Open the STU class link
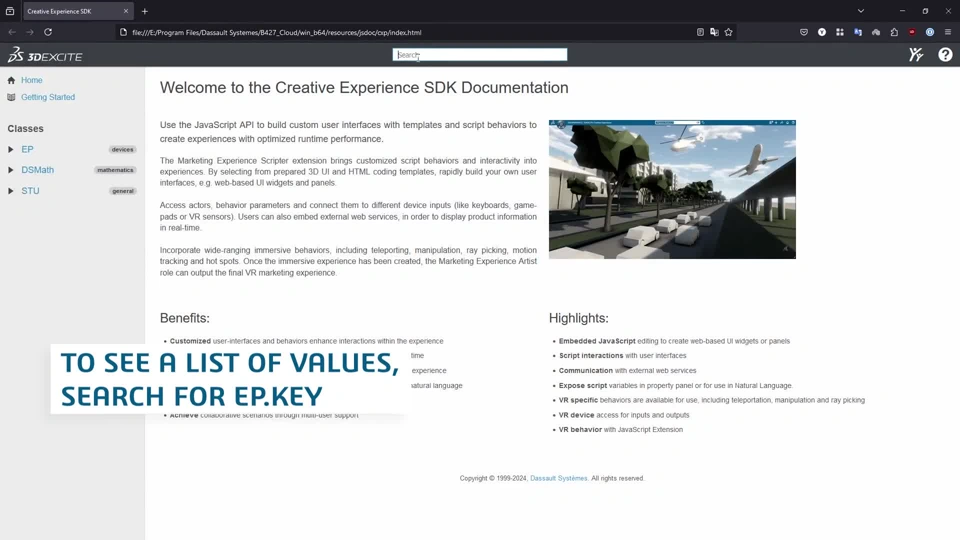 pos(30,191)
